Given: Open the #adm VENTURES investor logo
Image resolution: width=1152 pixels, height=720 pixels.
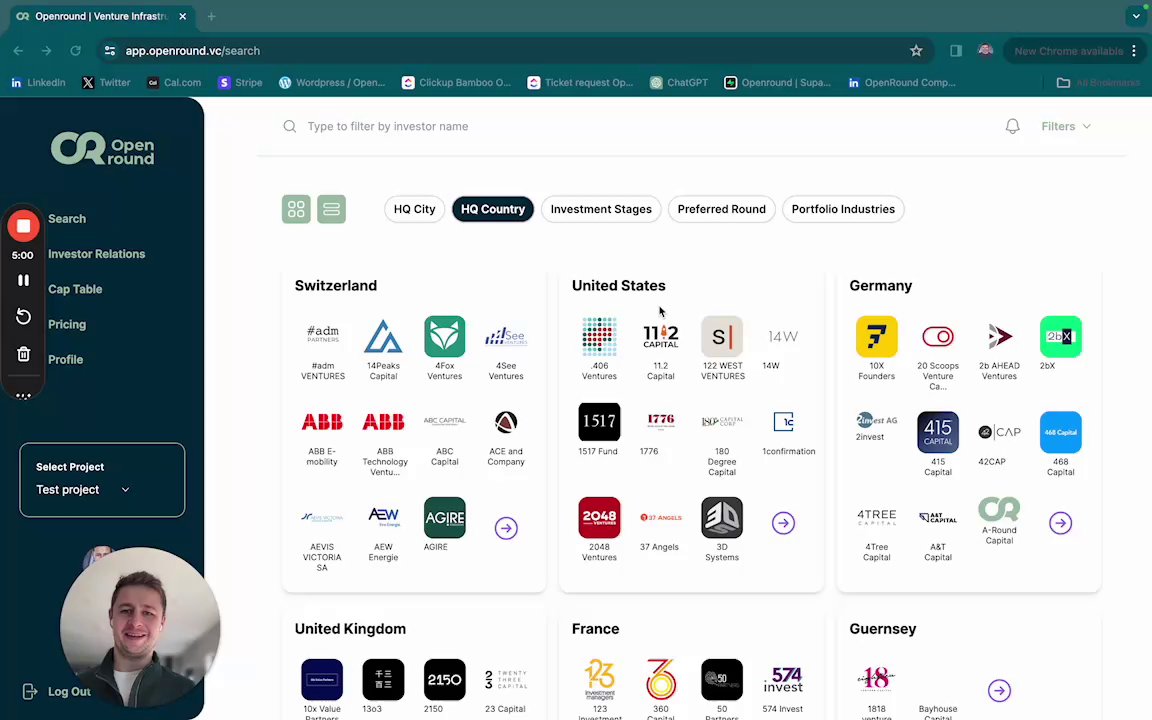Looking at the screenshot, I should click(323, 336).
